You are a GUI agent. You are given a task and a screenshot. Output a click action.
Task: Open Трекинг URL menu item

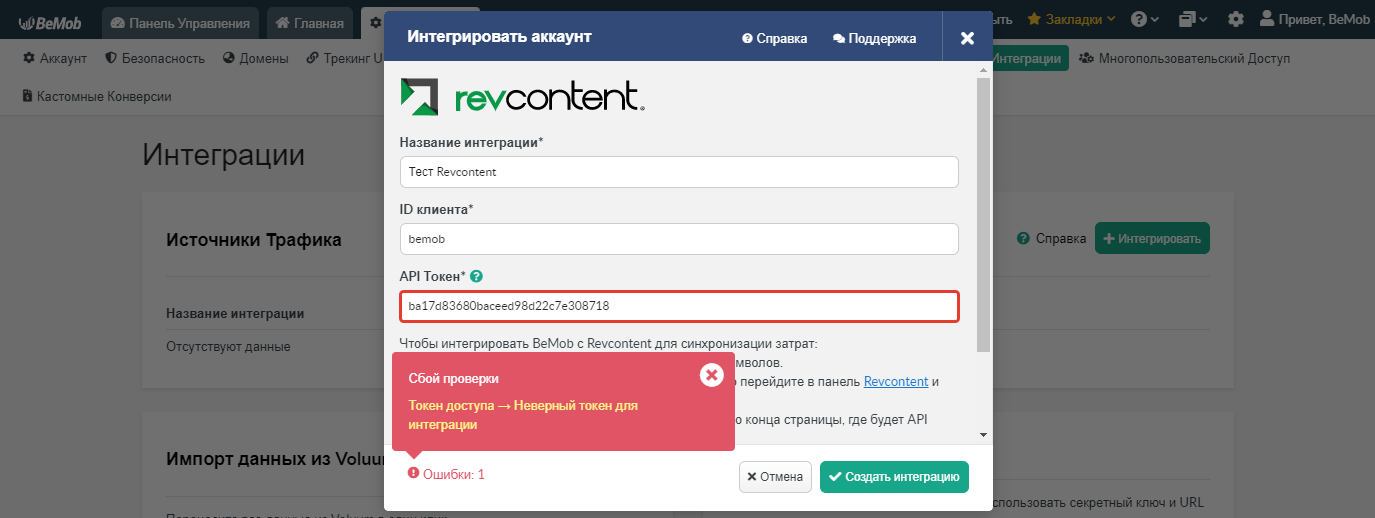345,58
